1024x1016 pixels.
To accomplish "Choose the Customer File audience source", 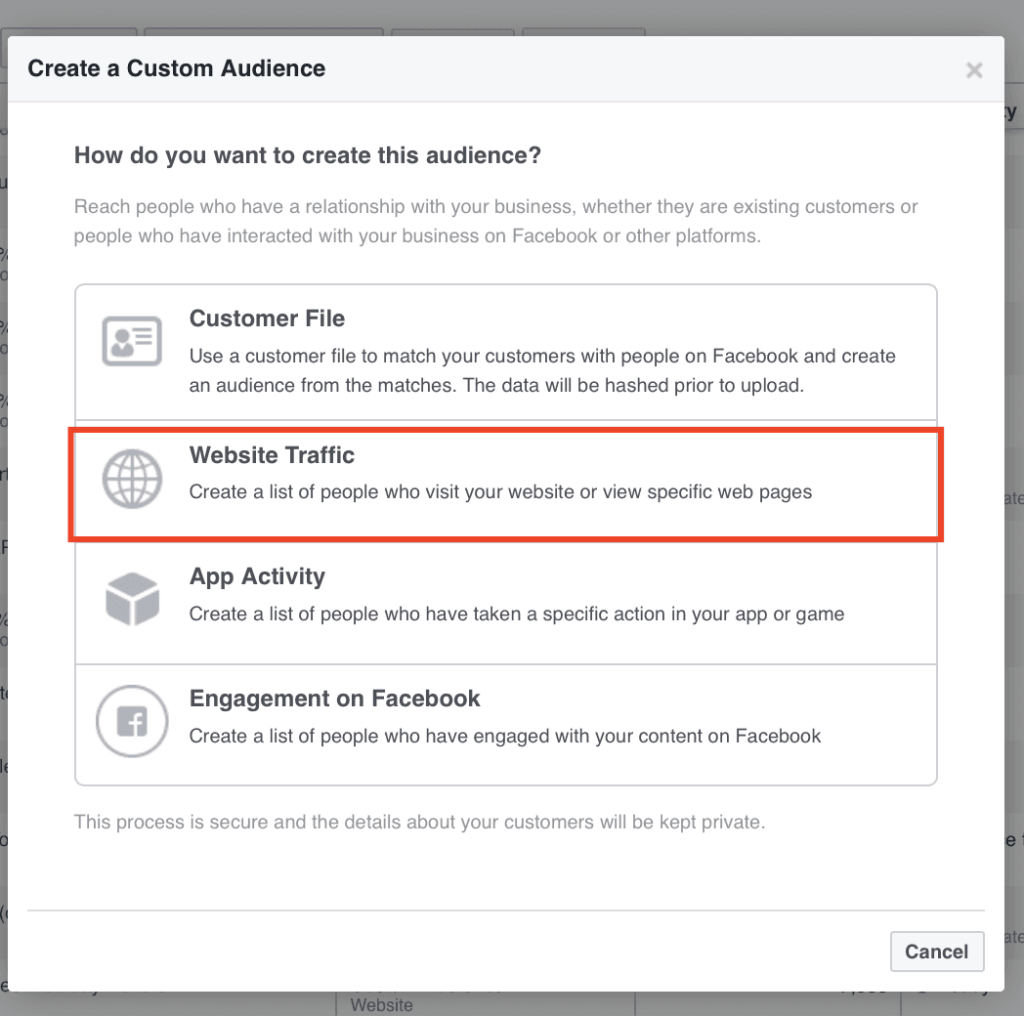I will tap(506, 350).
